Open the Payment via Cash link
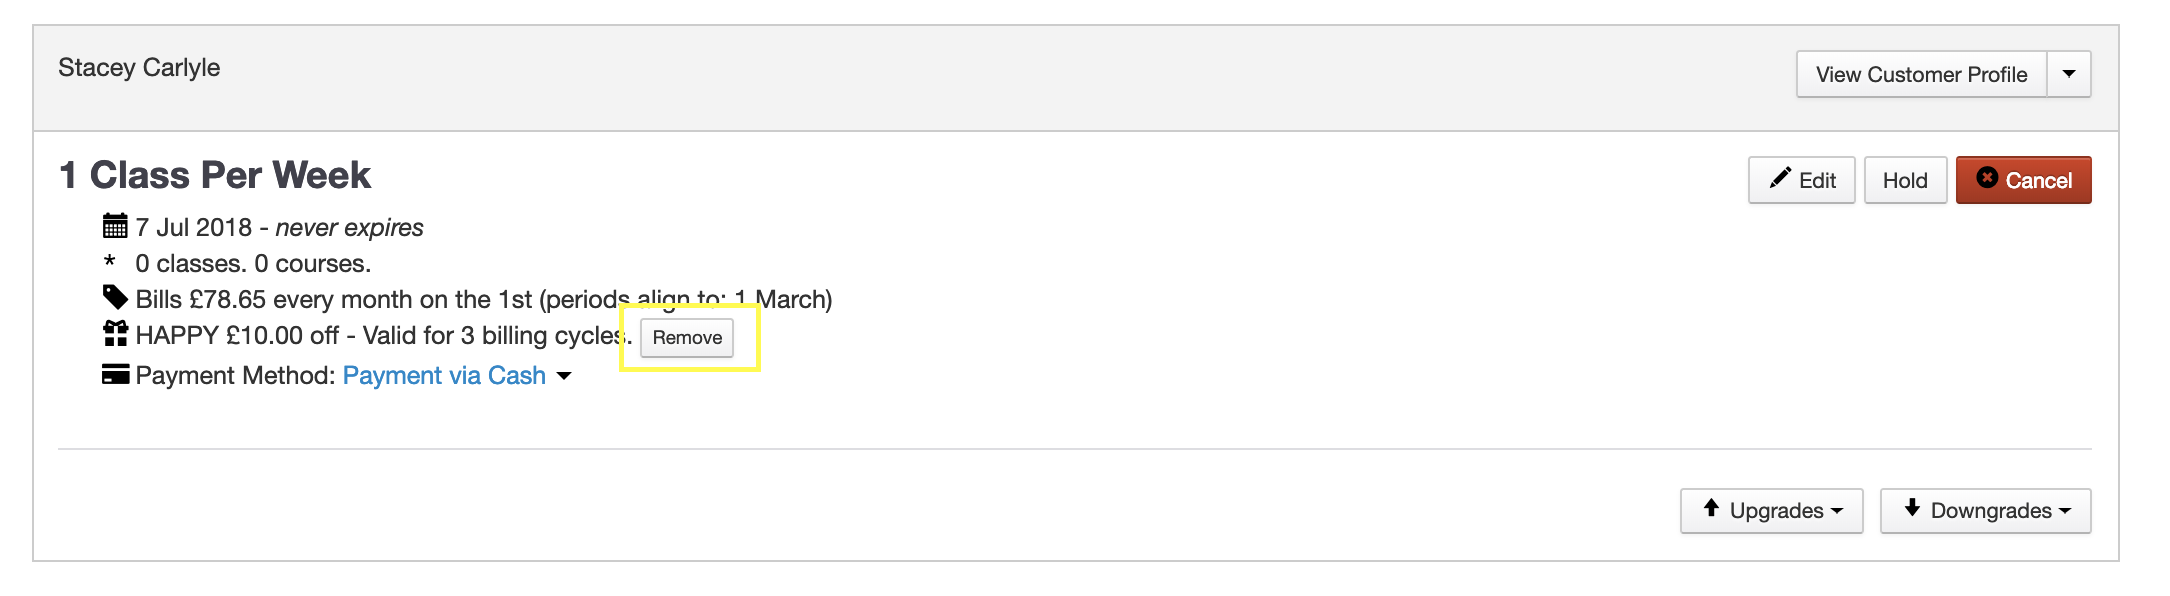 (444, 375)
